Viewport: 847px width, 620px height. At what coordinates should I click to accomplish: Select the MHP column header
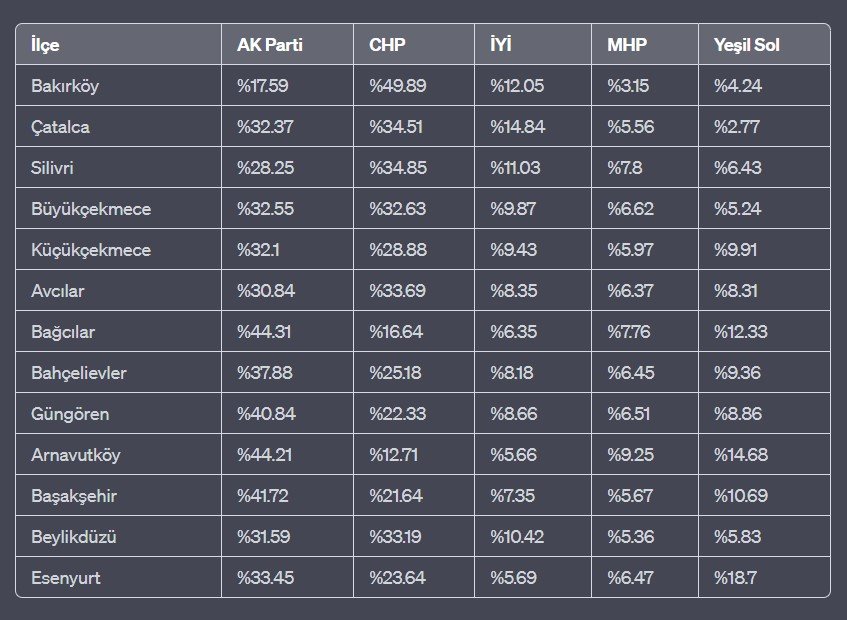click(626, 45)
